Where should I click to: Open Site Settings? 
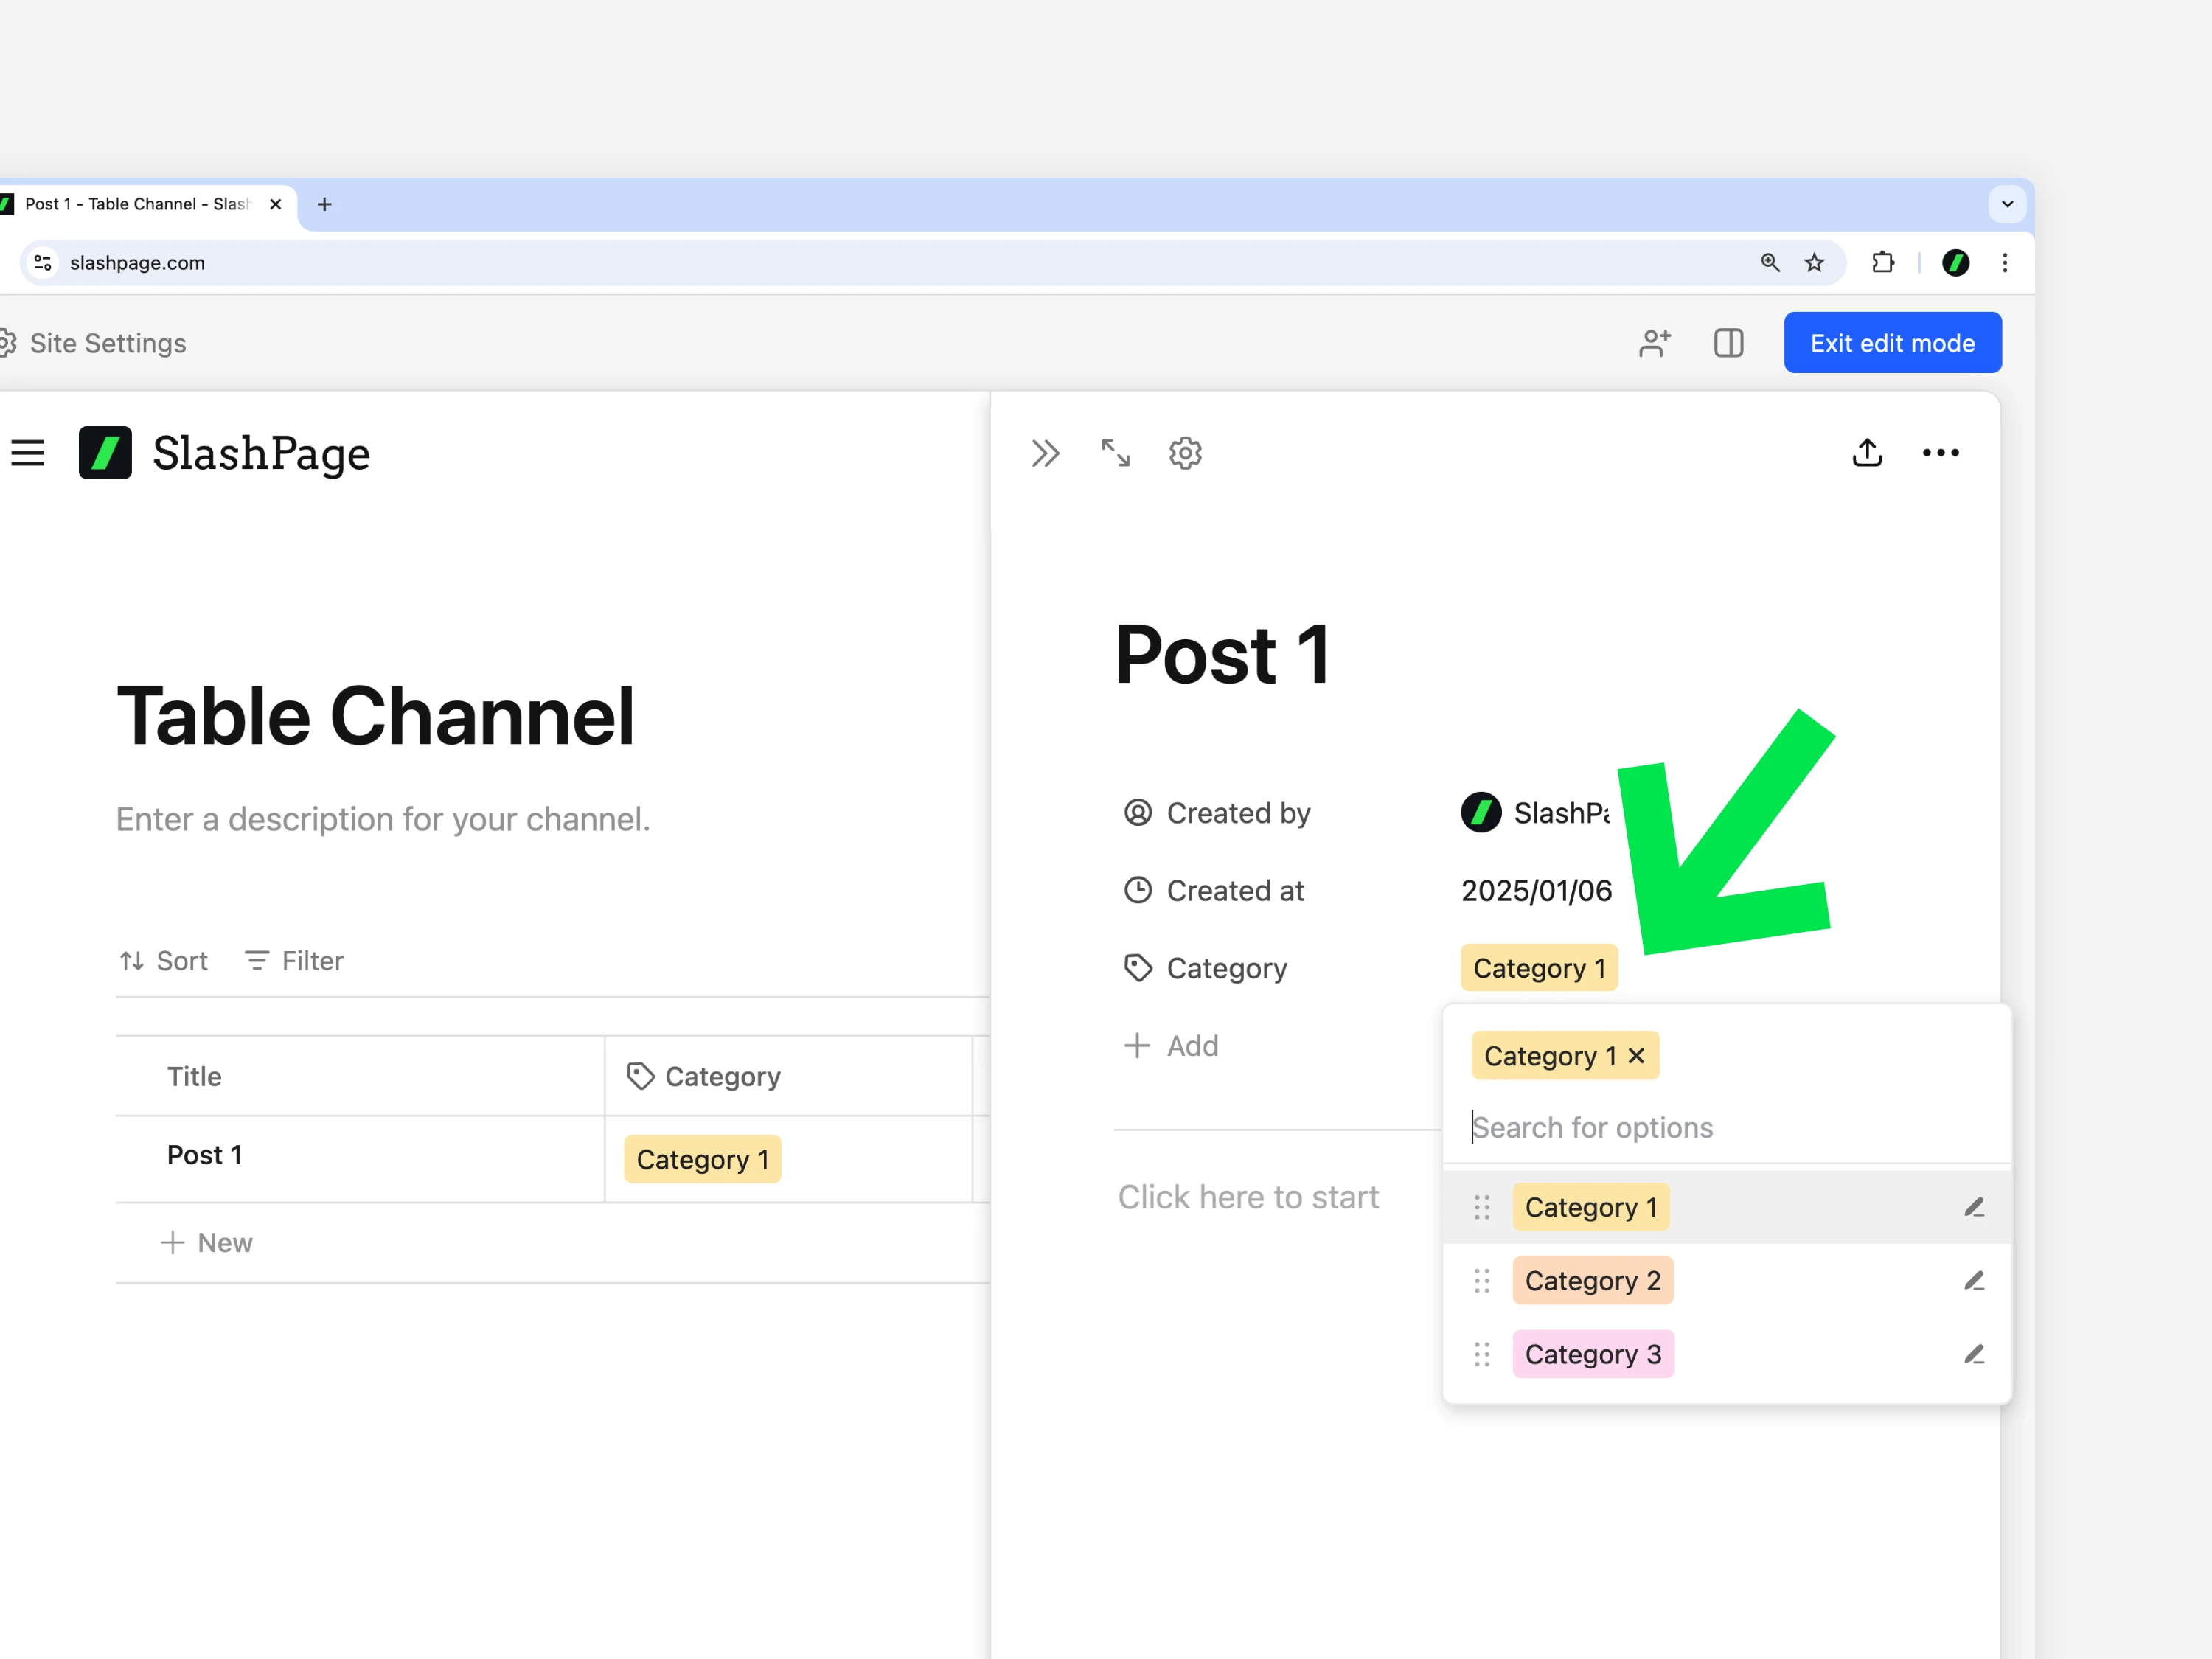[x=93, y=343]
